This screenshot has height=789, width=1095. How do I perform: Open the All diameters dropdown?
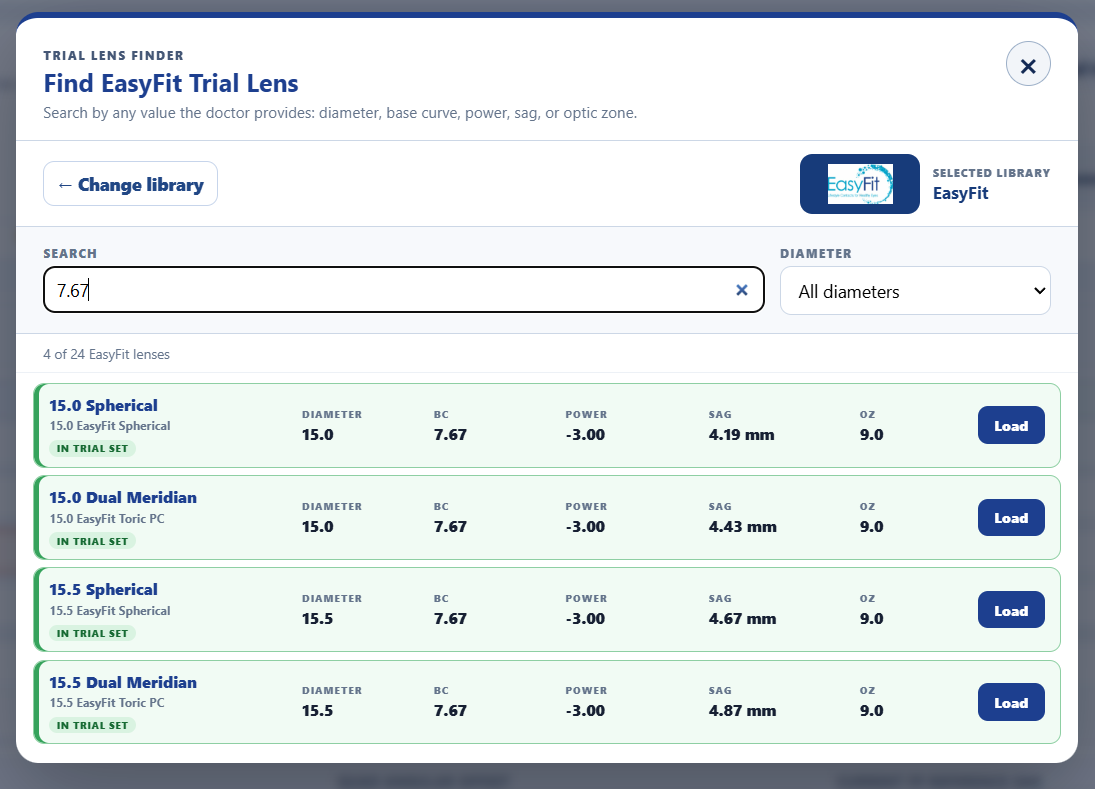pyautogui.click(x=915, y=291)
